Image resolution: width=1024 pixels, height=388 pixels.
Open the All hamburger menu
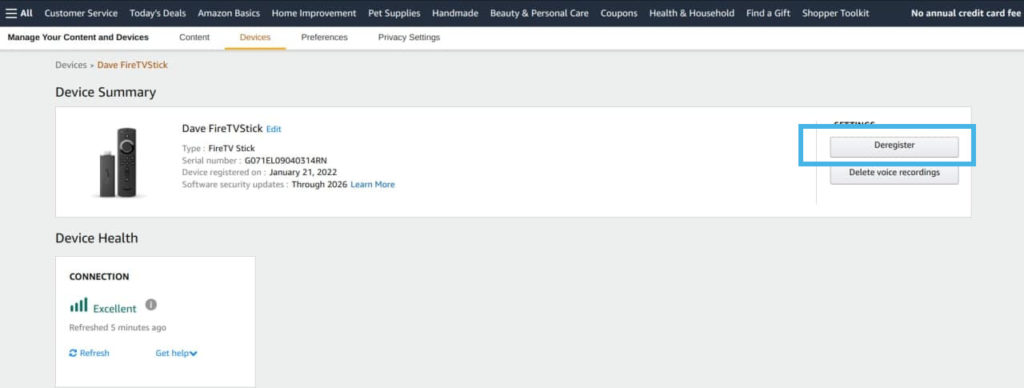pyautogui.click(x=19, y=13)
